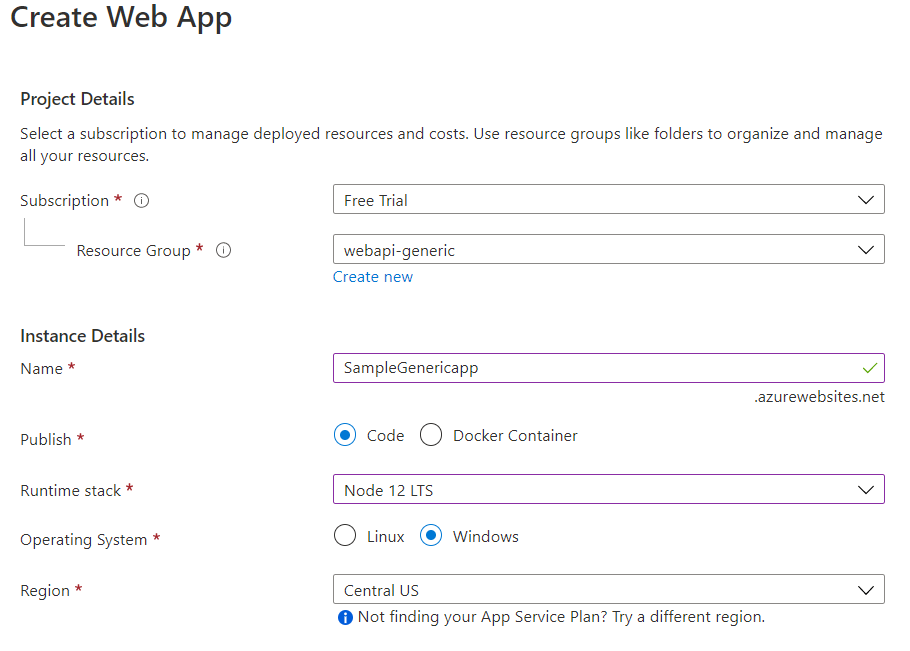Select the Code publish option
This screenshot has width=910, height=651.
tap(345, 435)
